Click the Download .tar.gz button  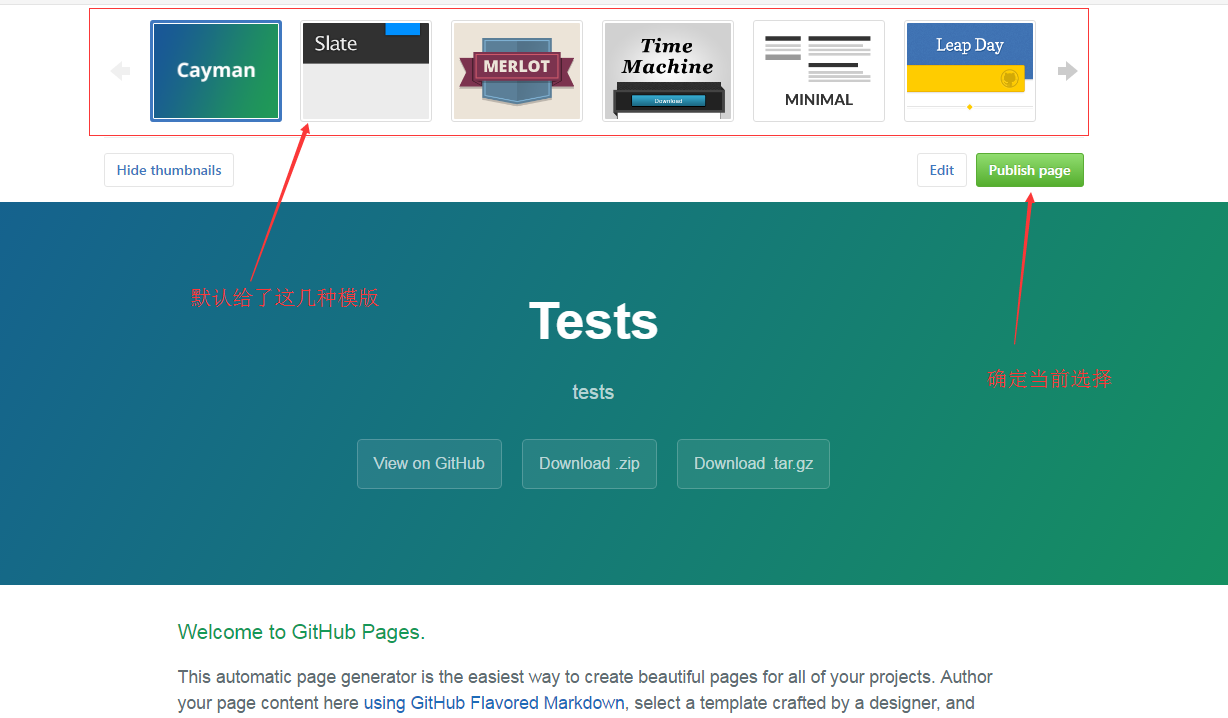tap(753, 464)
